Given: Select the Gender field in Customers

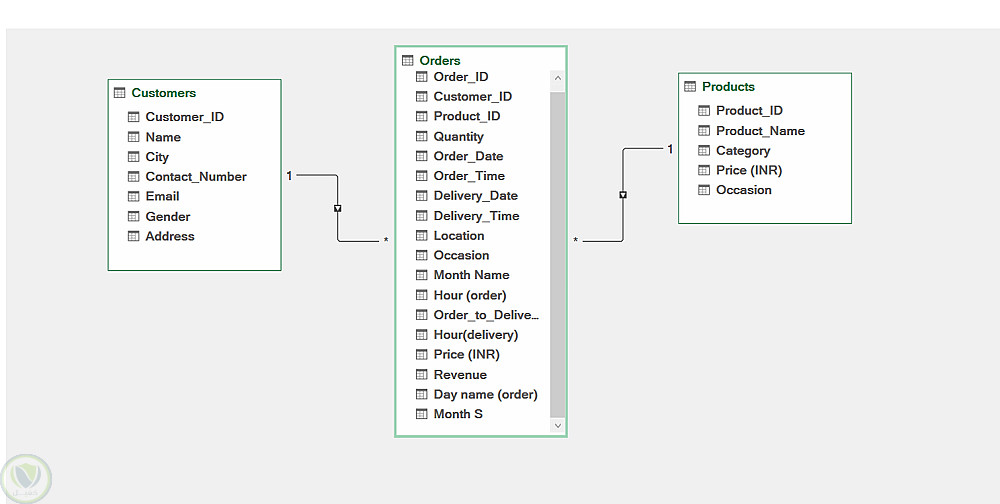Looking at the screenshot, I should pos(167,216).
